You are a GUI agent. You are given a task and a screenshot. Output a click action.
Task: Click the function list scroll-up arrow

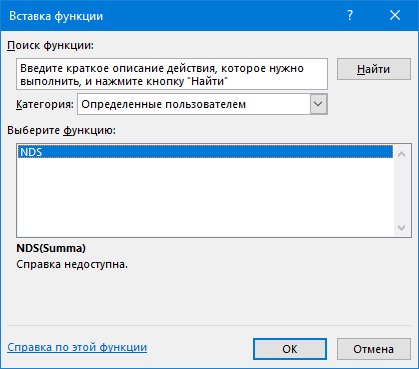(402, 154)
